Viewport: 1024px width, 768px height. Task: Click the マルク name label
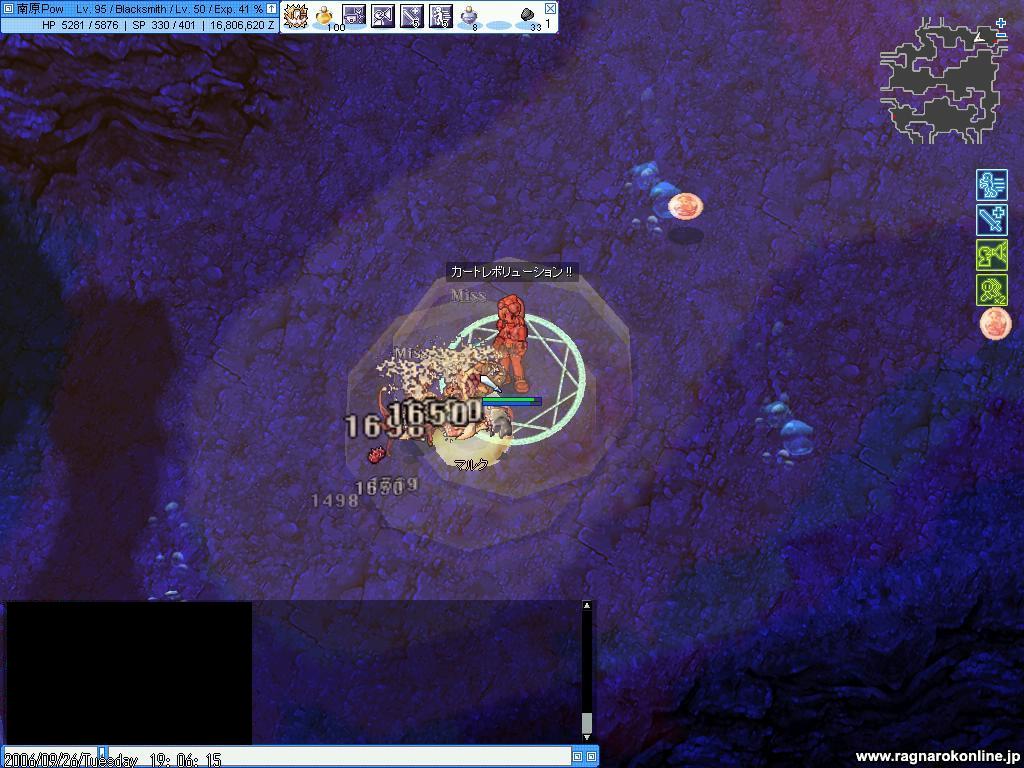click(x=471, y=464)
